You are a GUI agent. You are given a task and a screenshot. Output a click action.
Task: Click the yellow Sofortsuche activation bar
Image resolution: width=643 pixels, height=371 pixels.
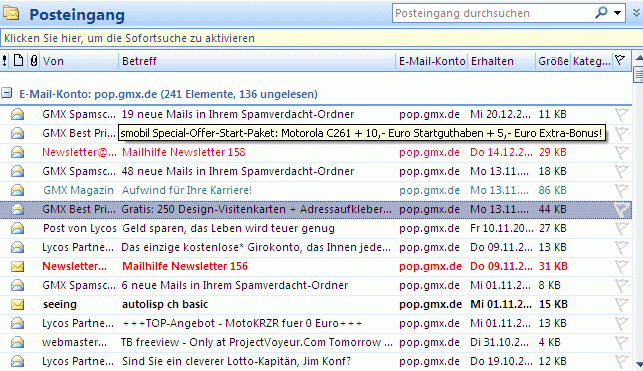pyautogui.click(x=322, y=38)
